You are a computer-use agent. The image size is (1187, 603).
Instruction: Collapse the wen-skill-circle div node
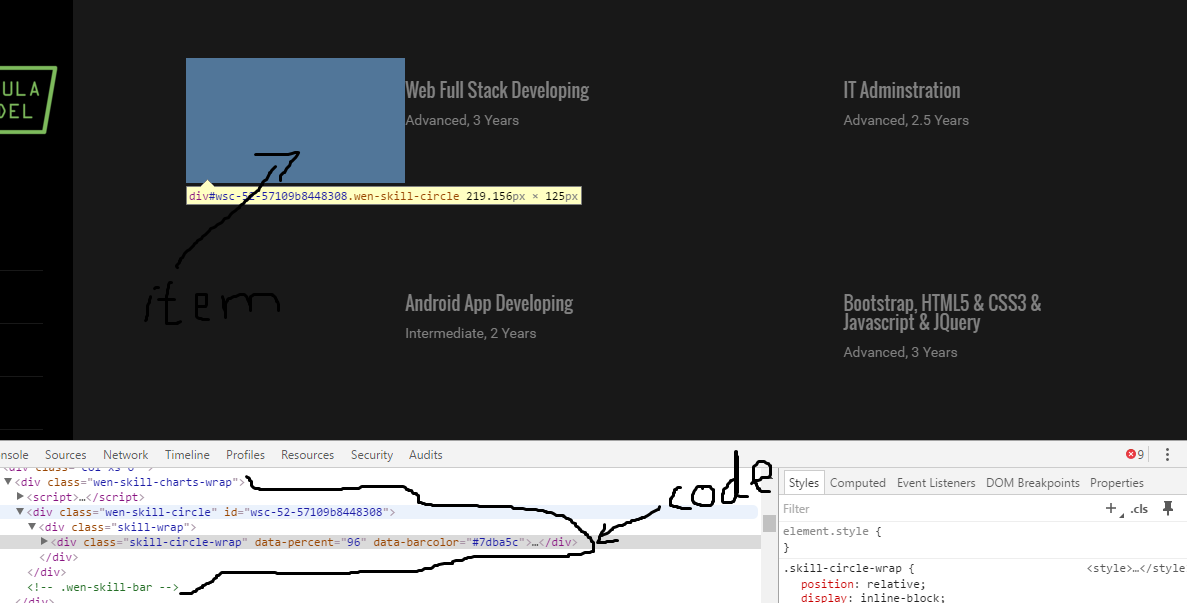point(20,512)
